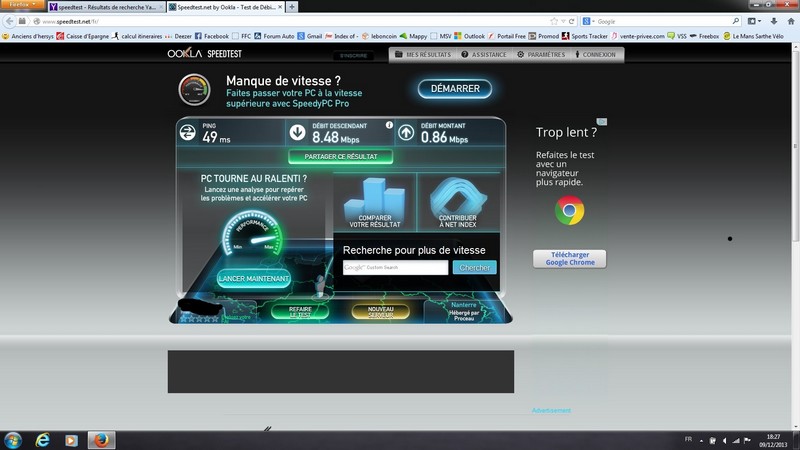Viewport: 800px width, 450px height.
Task: Click the performance gauge graphic
Action: [253, 234]
